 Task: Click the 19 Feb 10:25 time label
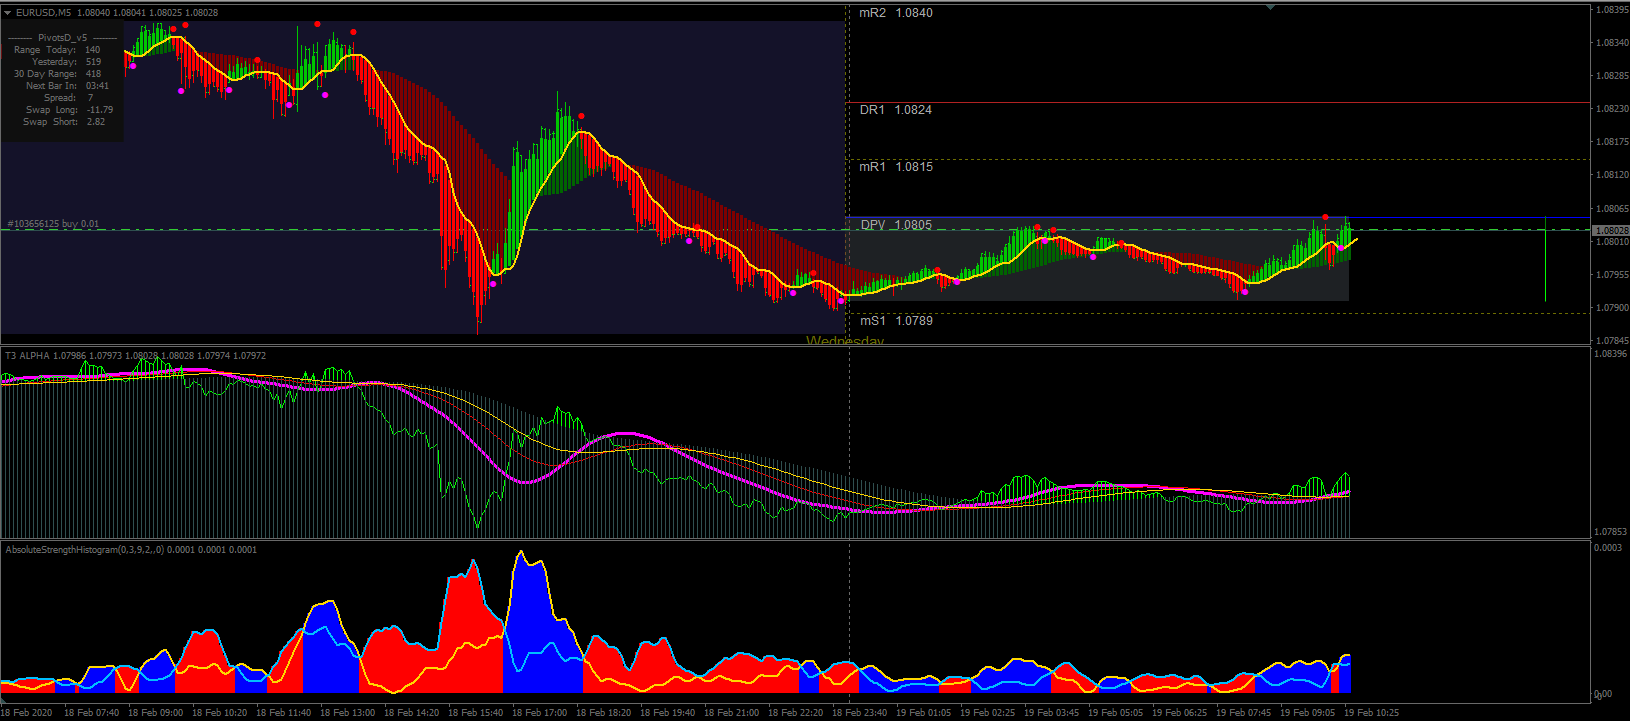(1371, 713)
